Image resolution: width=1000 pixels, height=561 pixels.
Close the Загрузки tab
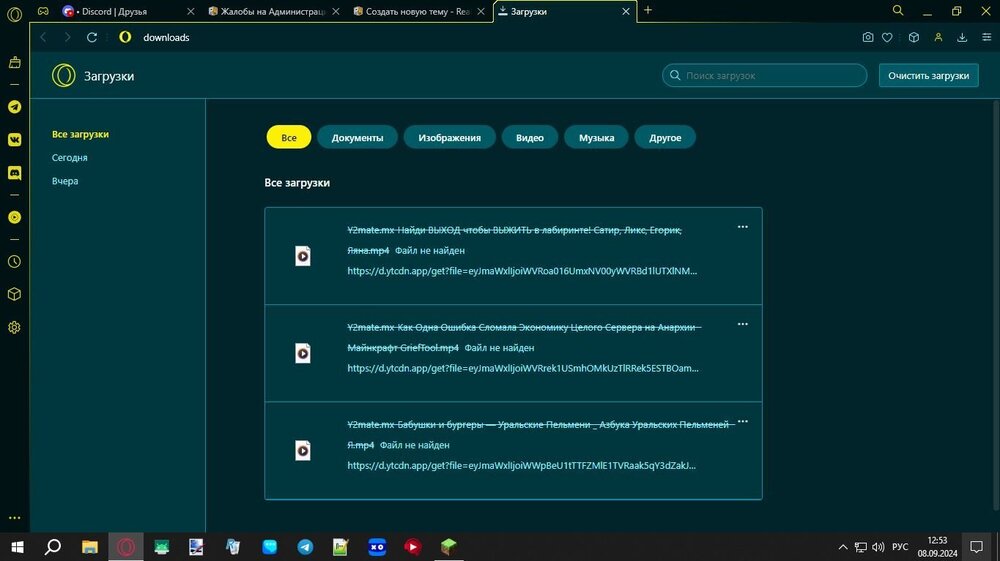coord(626,11)
